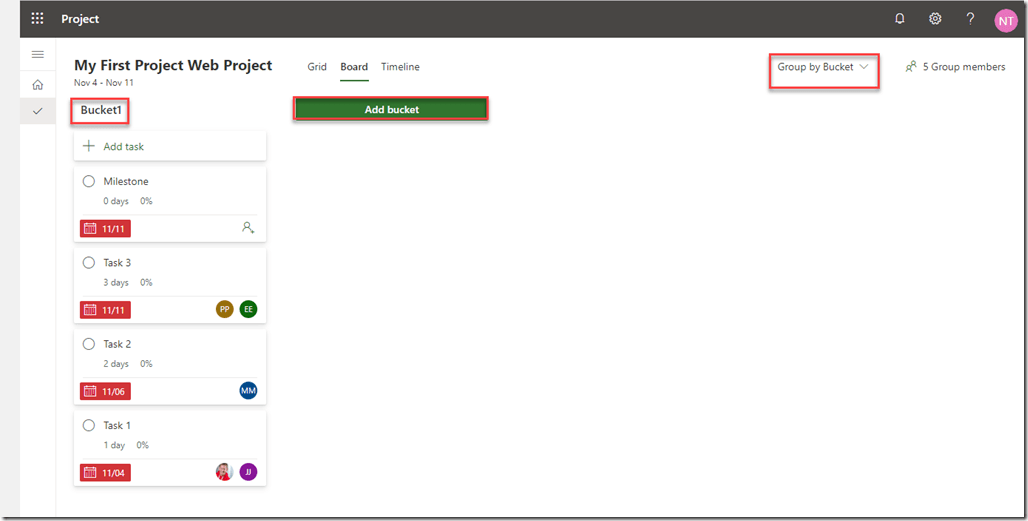Viewport: 1028px width, 521px height.
Task: Click the red 11/11 date on Task 3
Action: pyautogui.click(x=106, y=310)
